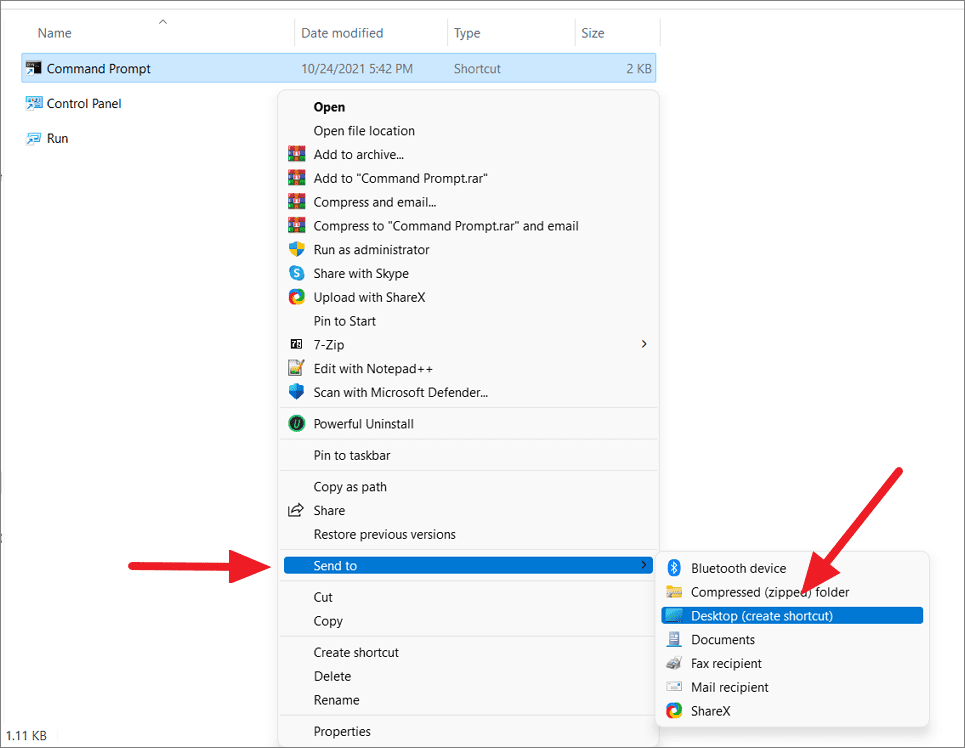Expand the 7-Zip submenu chevron
965x748 pixels.
[644, 344]
